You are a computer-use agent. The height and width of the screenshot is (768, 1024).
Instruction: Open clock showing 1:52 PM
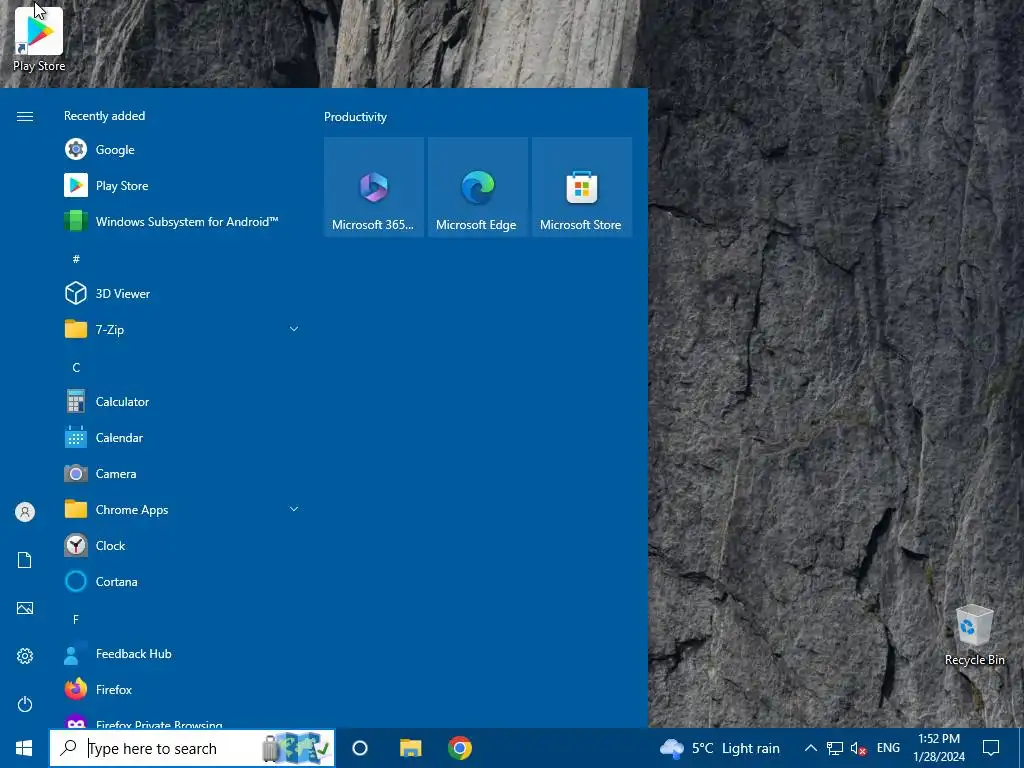click(938, 748)
